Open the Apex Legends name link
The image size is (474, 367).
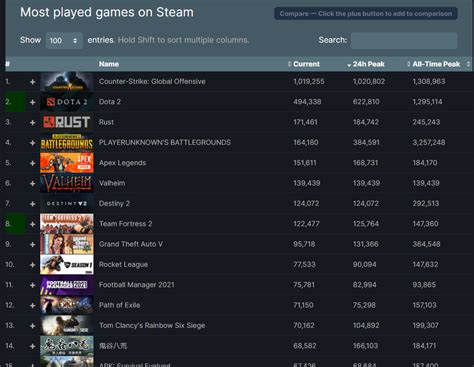[122, 163]
